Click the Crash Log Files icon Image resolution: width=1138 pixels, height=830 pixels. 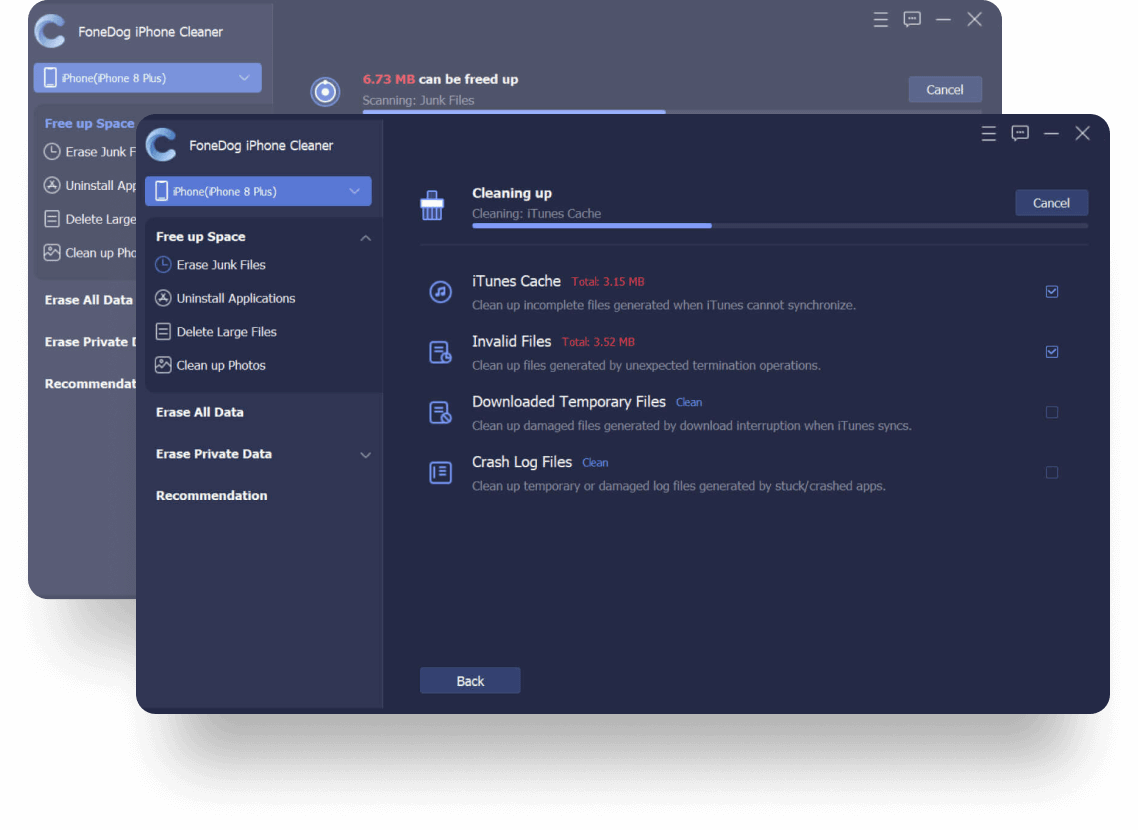[x=441, y=472]
